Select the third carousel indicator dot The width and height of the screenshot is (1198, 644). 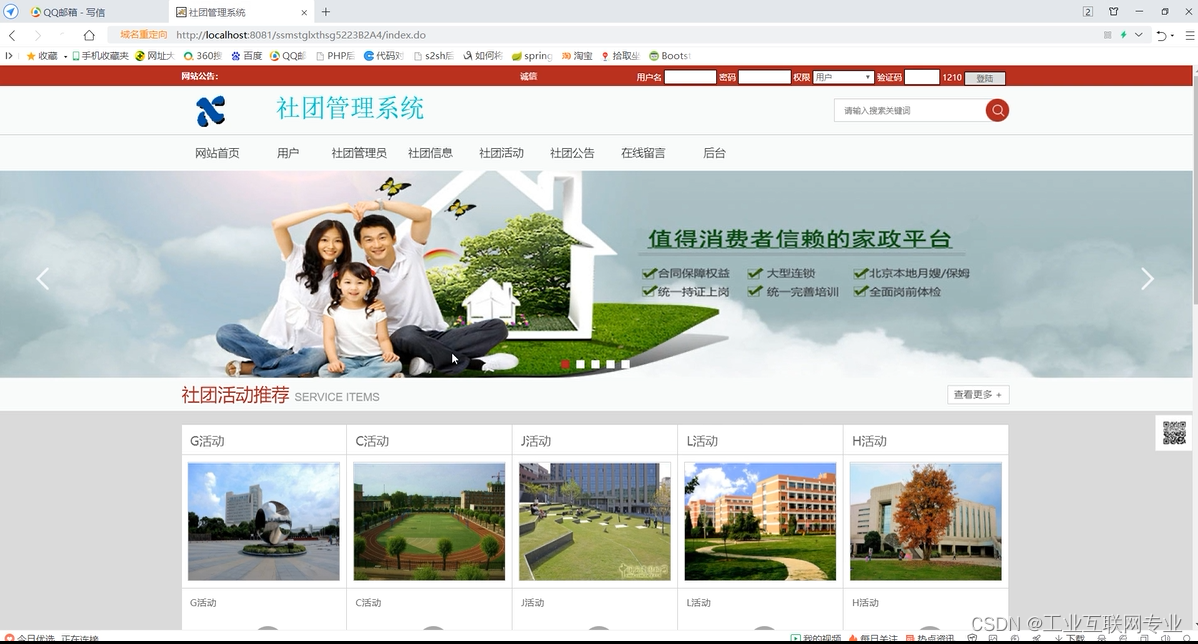595,364
